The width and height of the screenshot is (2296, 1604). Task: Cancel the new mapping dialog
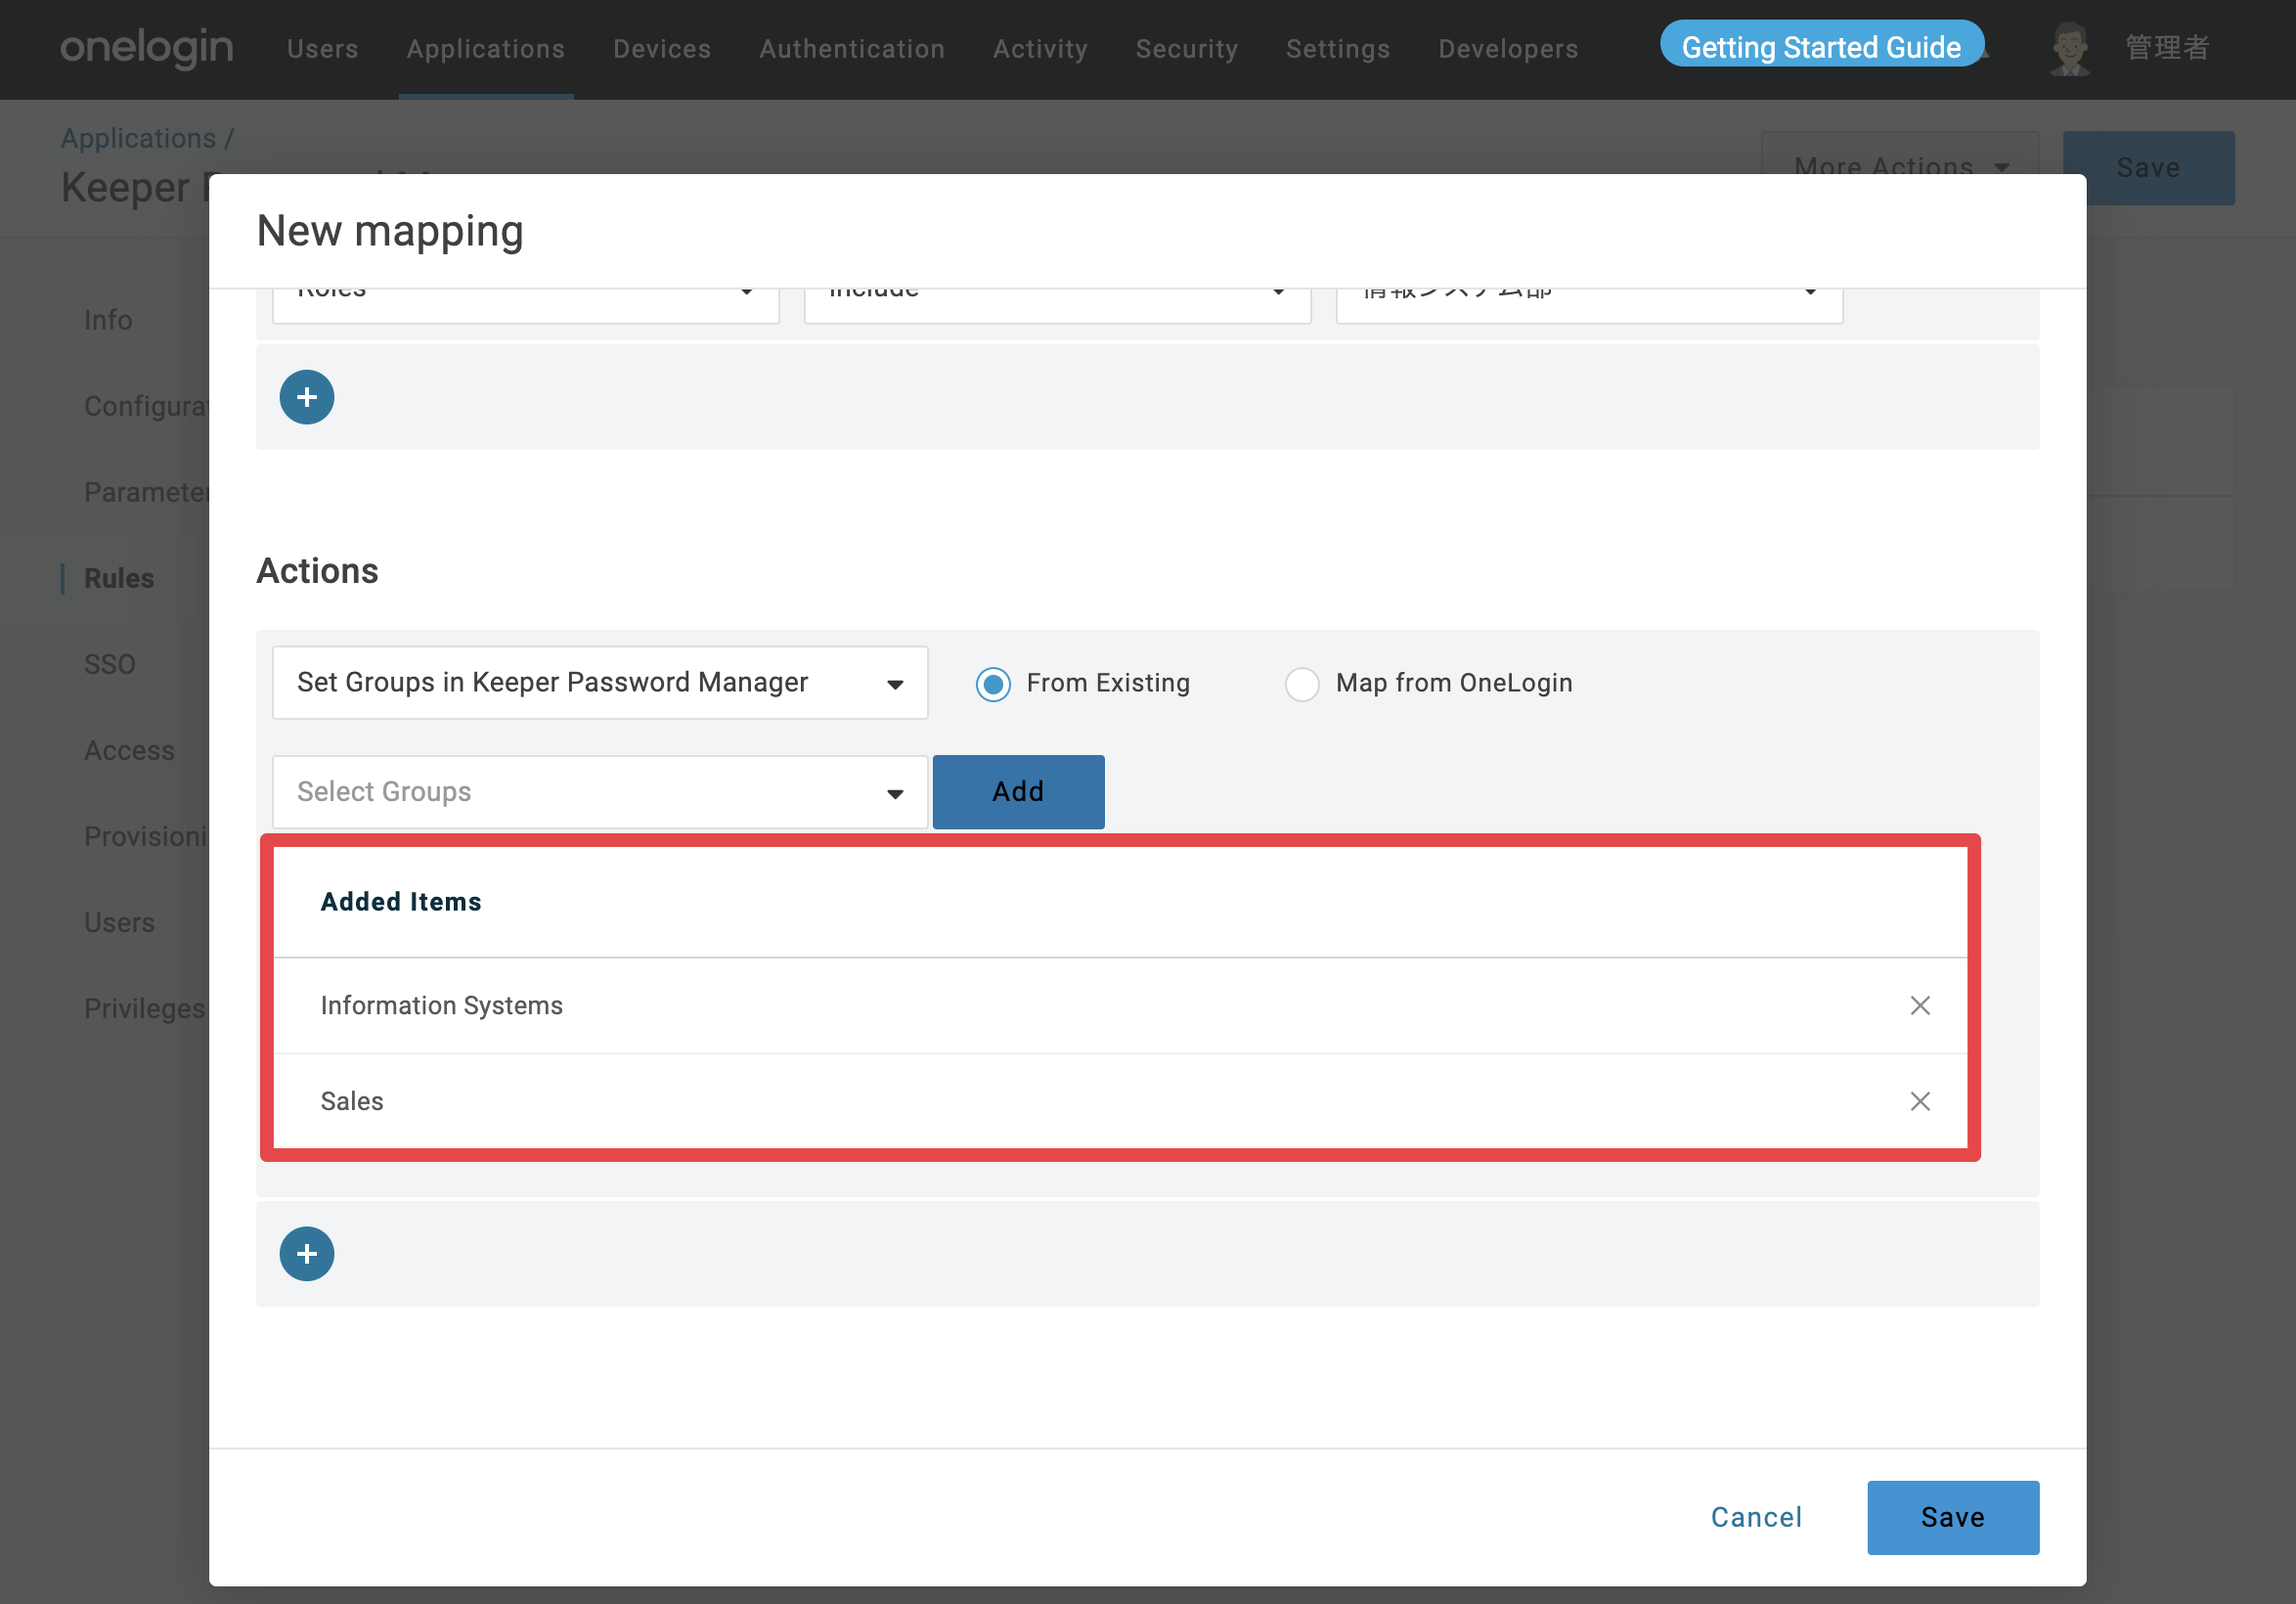(x=1756, y=1517)
